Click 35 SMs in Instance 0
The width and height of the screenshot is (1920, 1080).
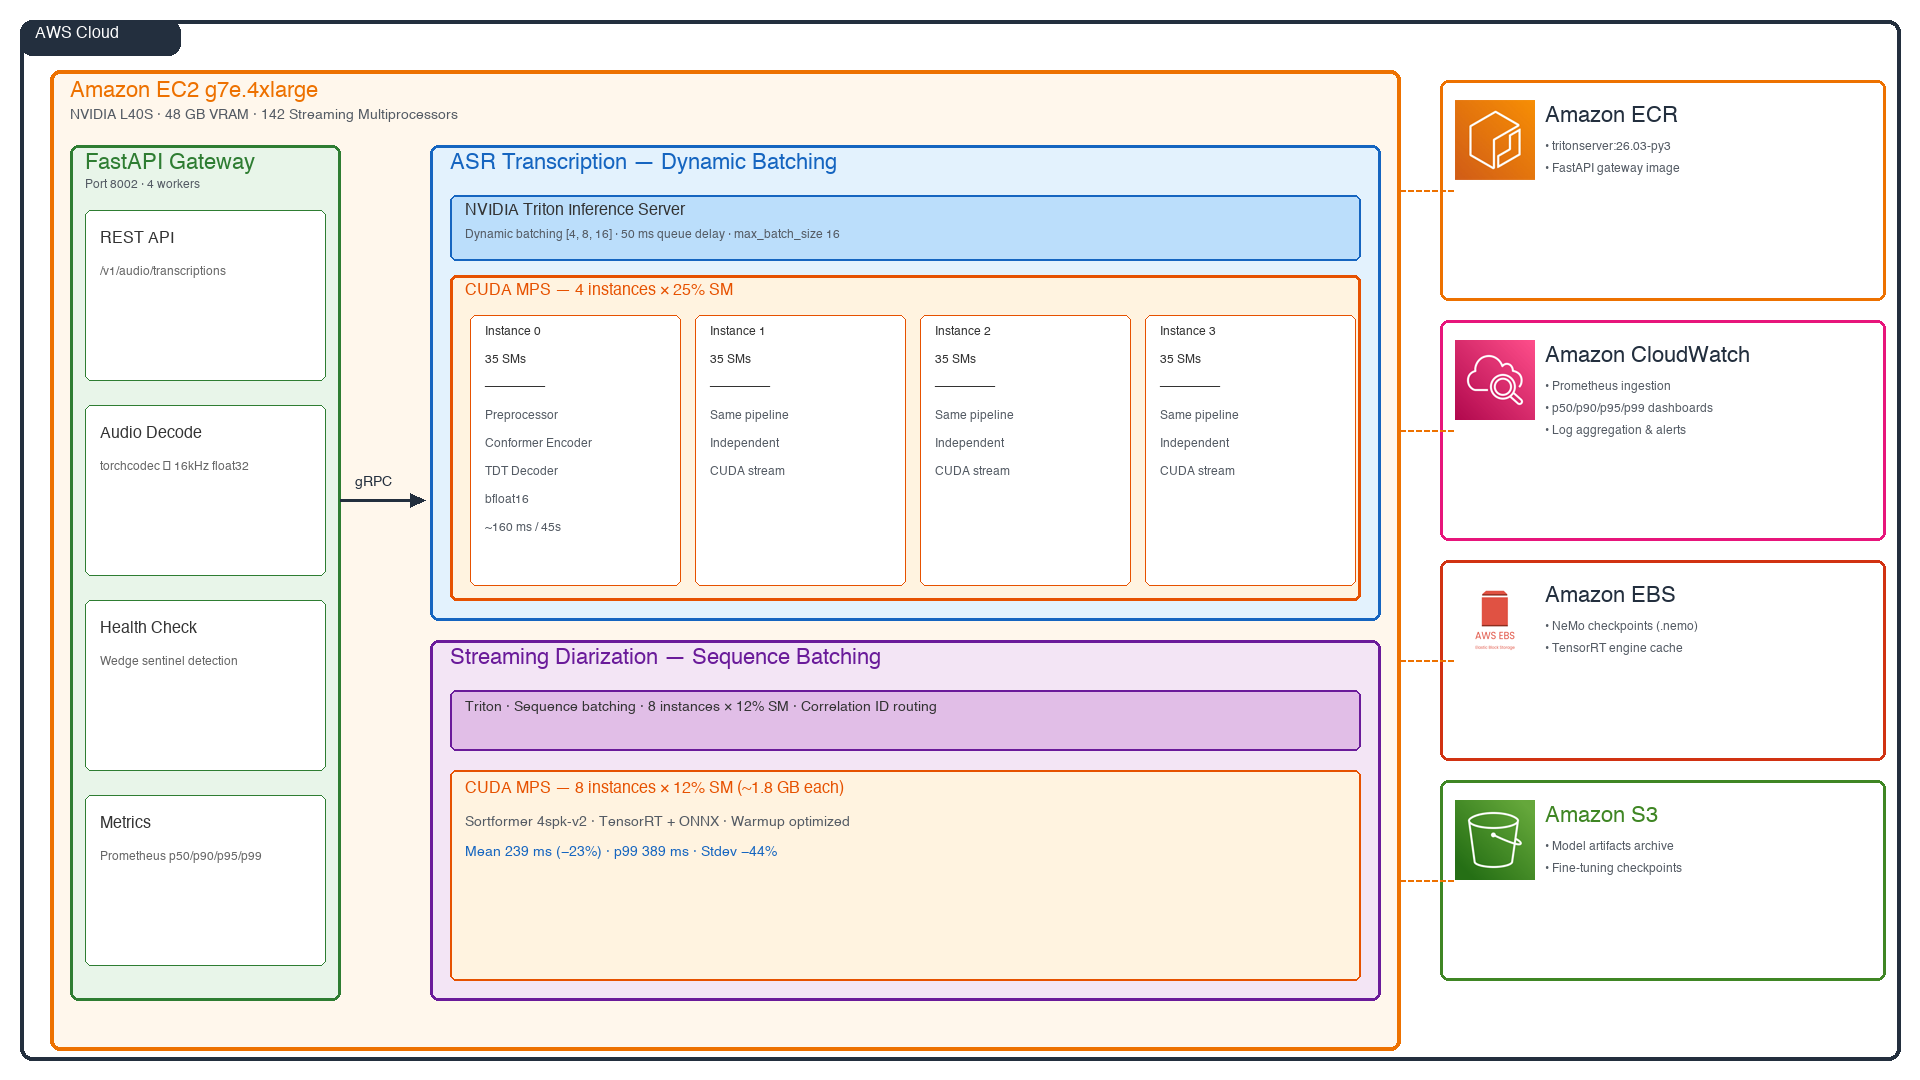[x=505, y=359]
